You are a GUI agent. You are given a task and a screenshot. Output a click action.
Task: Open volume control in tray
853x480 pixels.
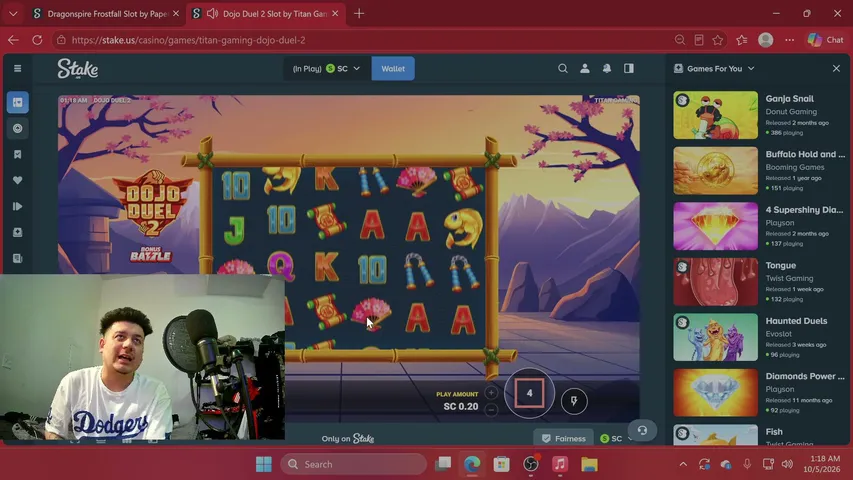(787, 464)
